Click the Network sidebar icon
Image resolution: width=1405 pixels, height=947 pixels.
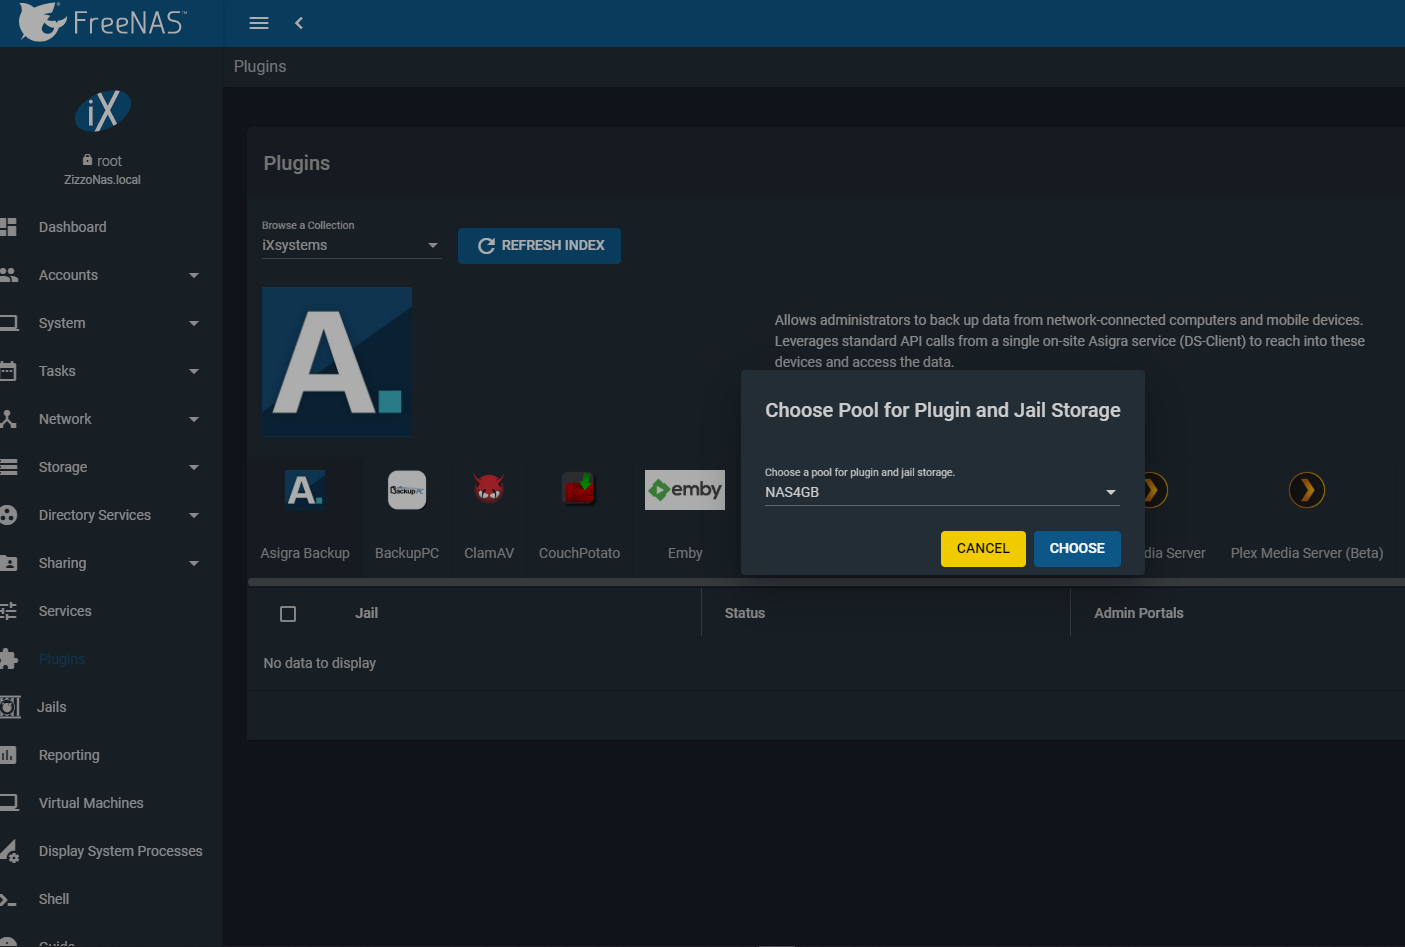tap(8, 419)
